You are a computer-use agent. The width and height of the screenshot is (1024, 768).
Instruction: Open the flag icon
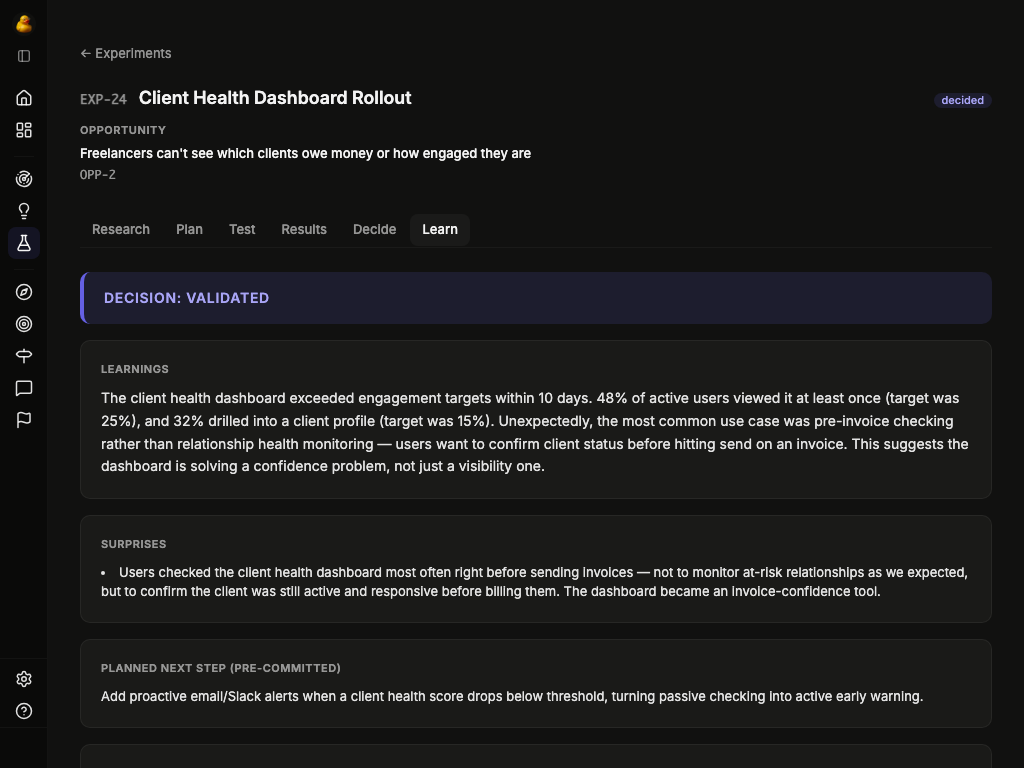coord(24,420)
